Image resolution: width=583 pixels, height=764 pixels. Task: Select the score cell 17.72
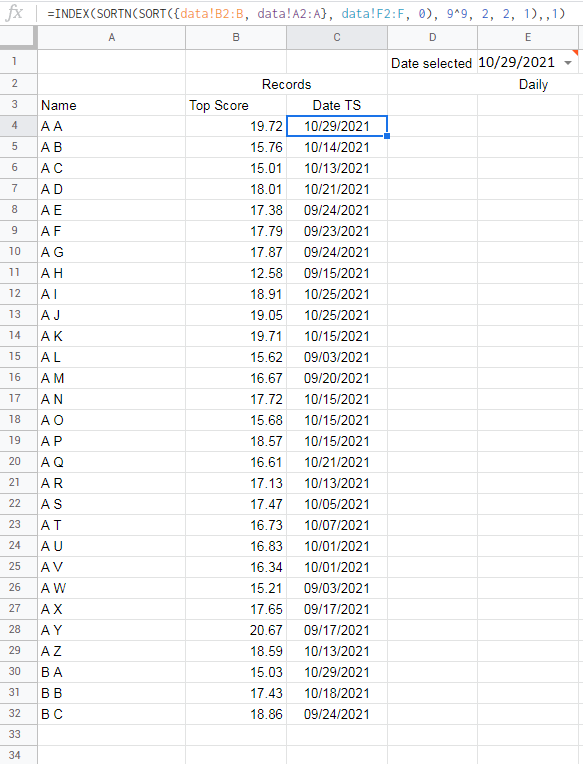point(236,399)
